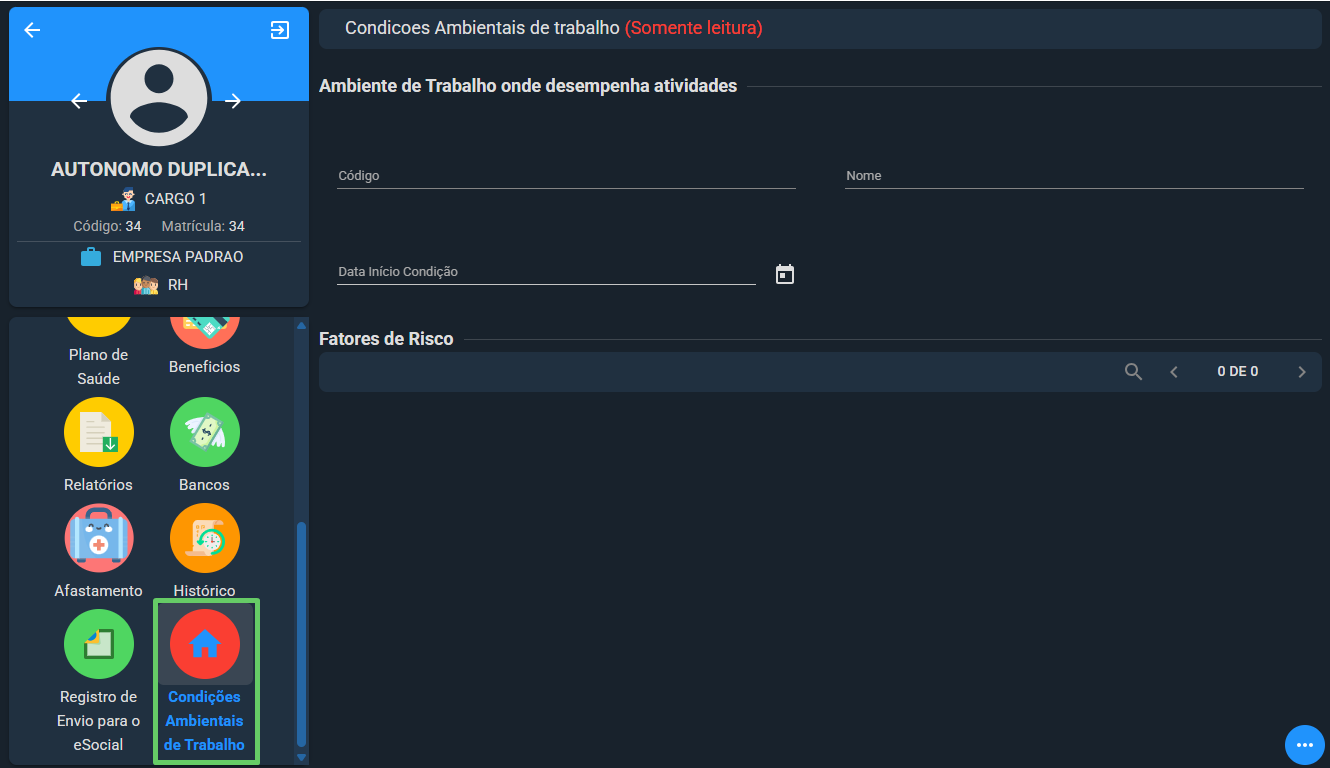Click the people icon beside RH
1330x768 pixels.
click(x=146, y=285)
